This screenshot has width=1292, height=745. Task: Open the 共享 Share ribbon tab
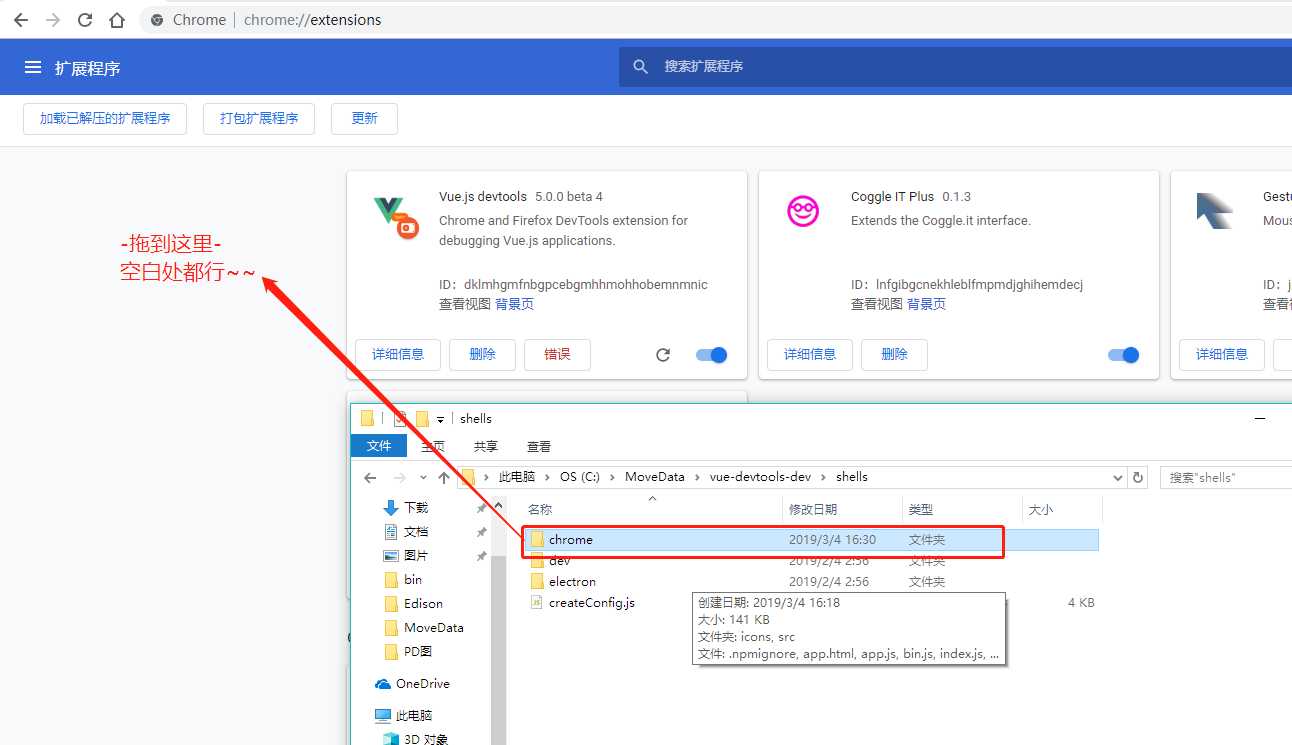click(486, 447)
